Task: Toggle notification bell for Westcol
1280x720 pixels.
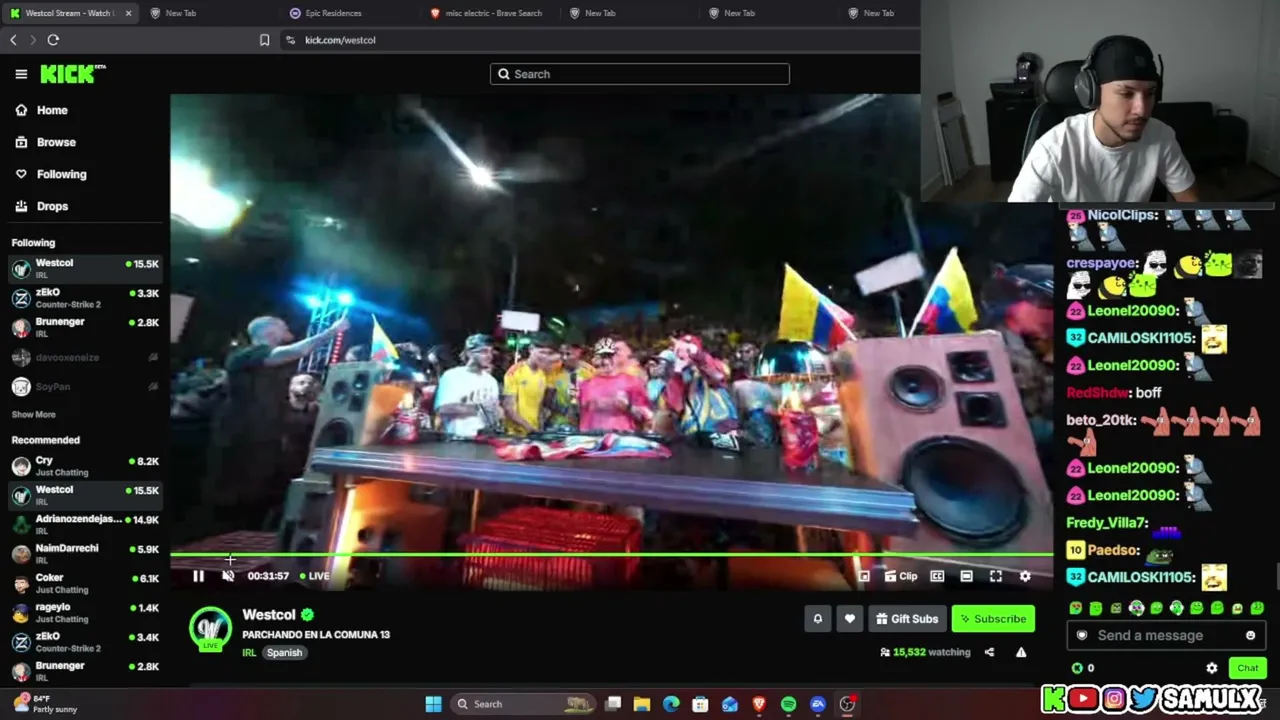Action: [817, 619]
